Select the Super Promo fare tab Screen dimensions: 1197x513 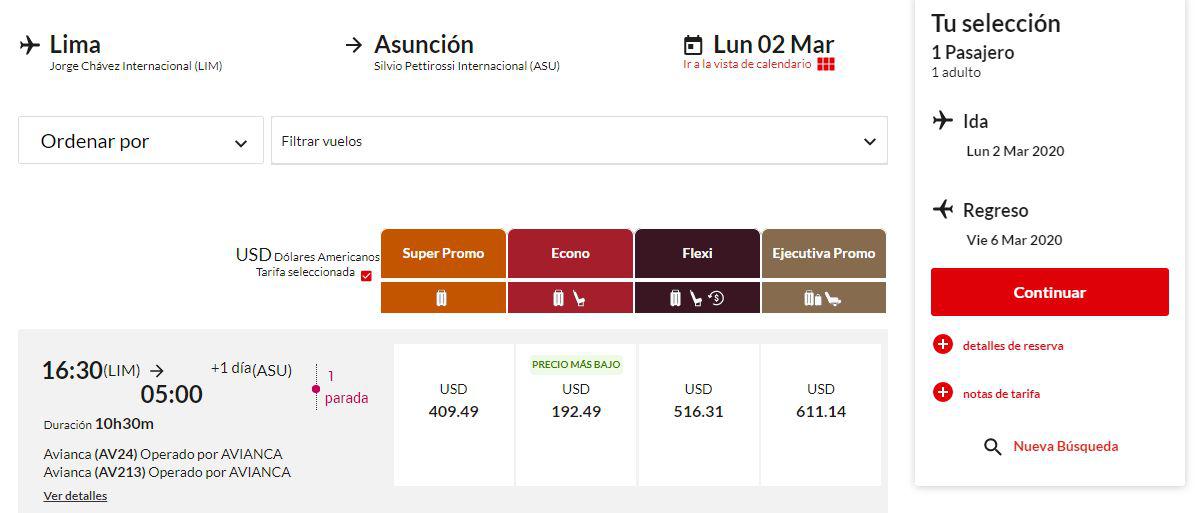point(443,253)
